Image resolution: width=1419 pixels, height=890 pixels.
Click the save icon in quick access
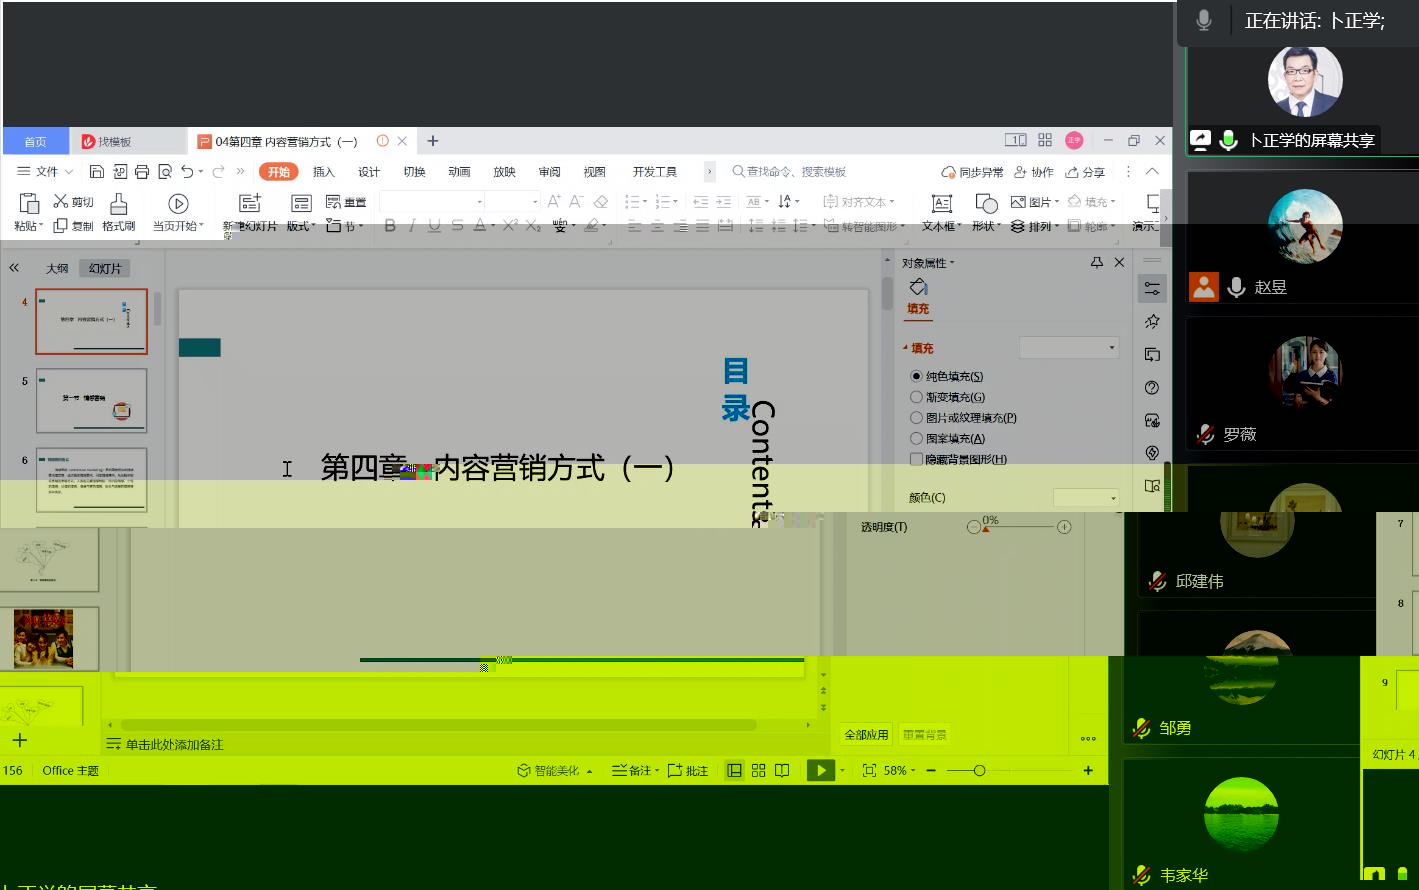pos(97,172)
